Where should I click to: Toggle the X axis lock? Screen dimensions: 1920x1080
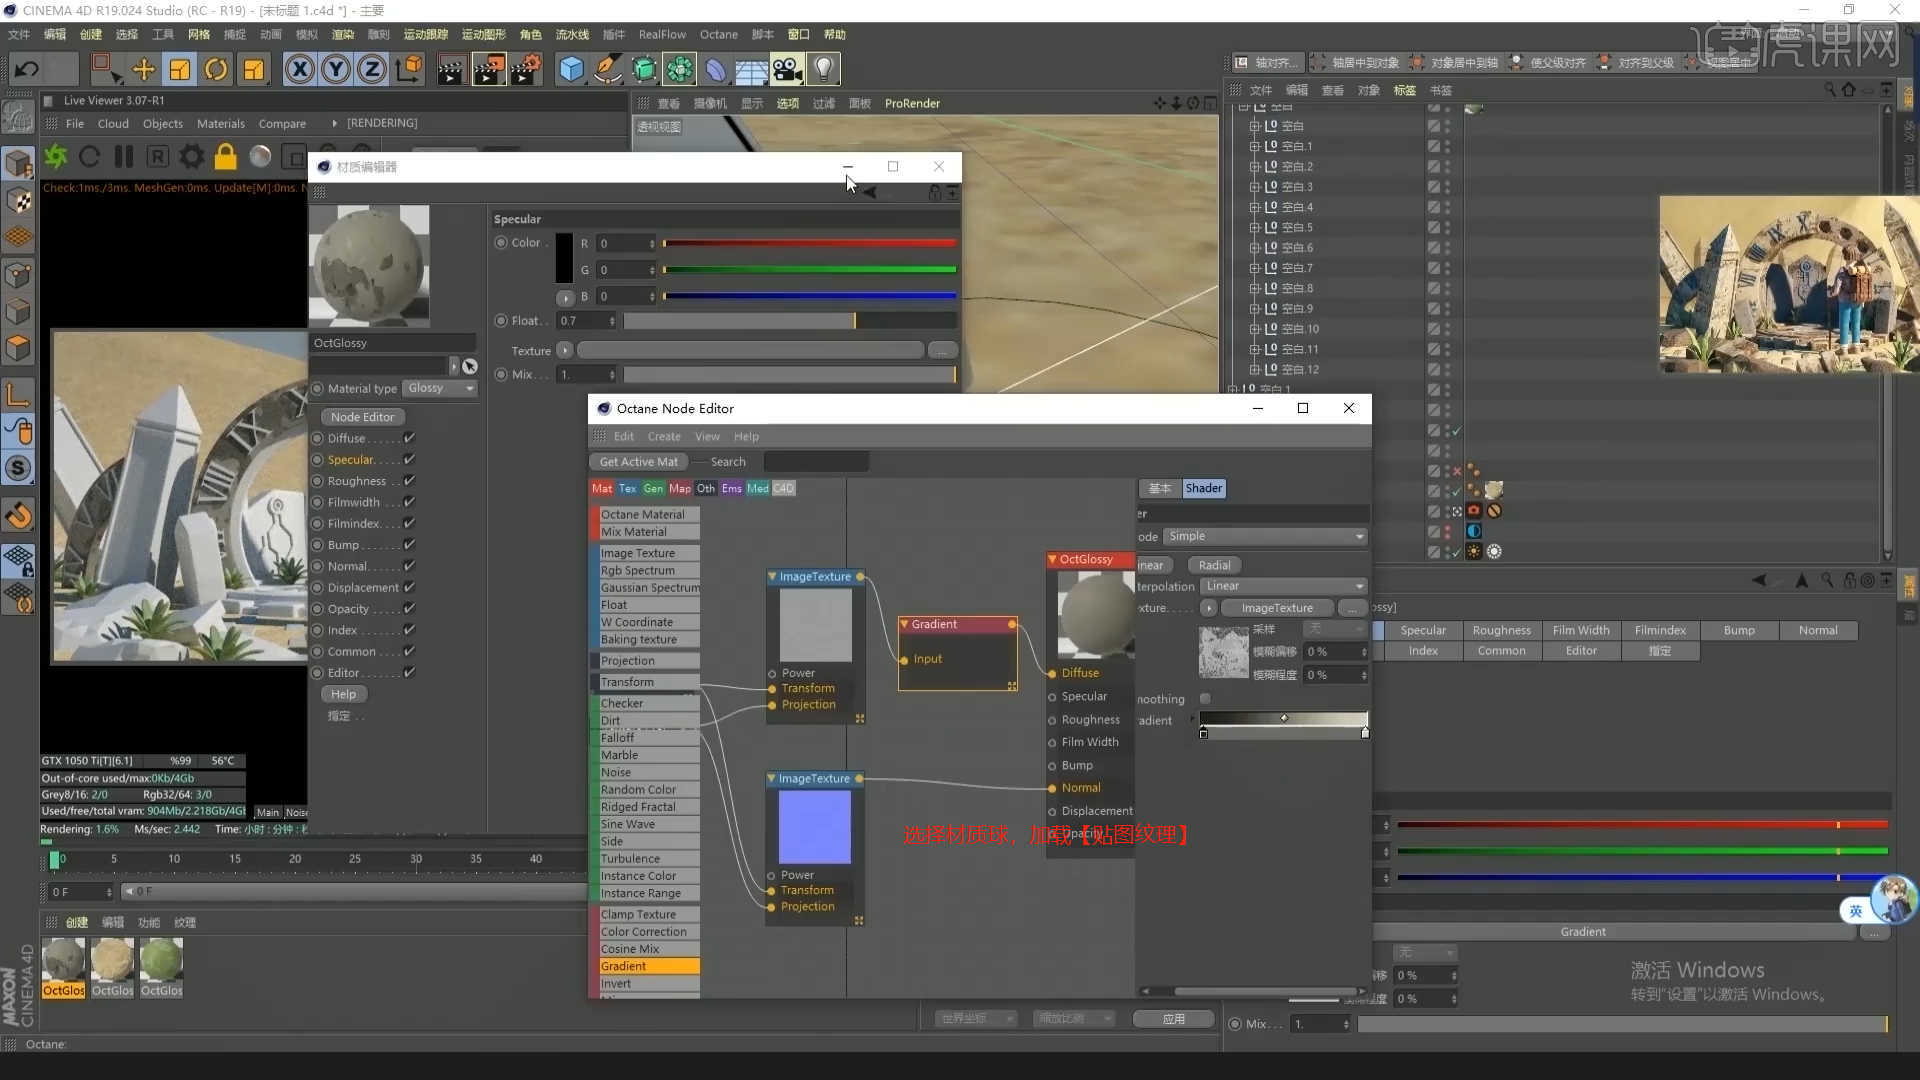pos(299,69)
